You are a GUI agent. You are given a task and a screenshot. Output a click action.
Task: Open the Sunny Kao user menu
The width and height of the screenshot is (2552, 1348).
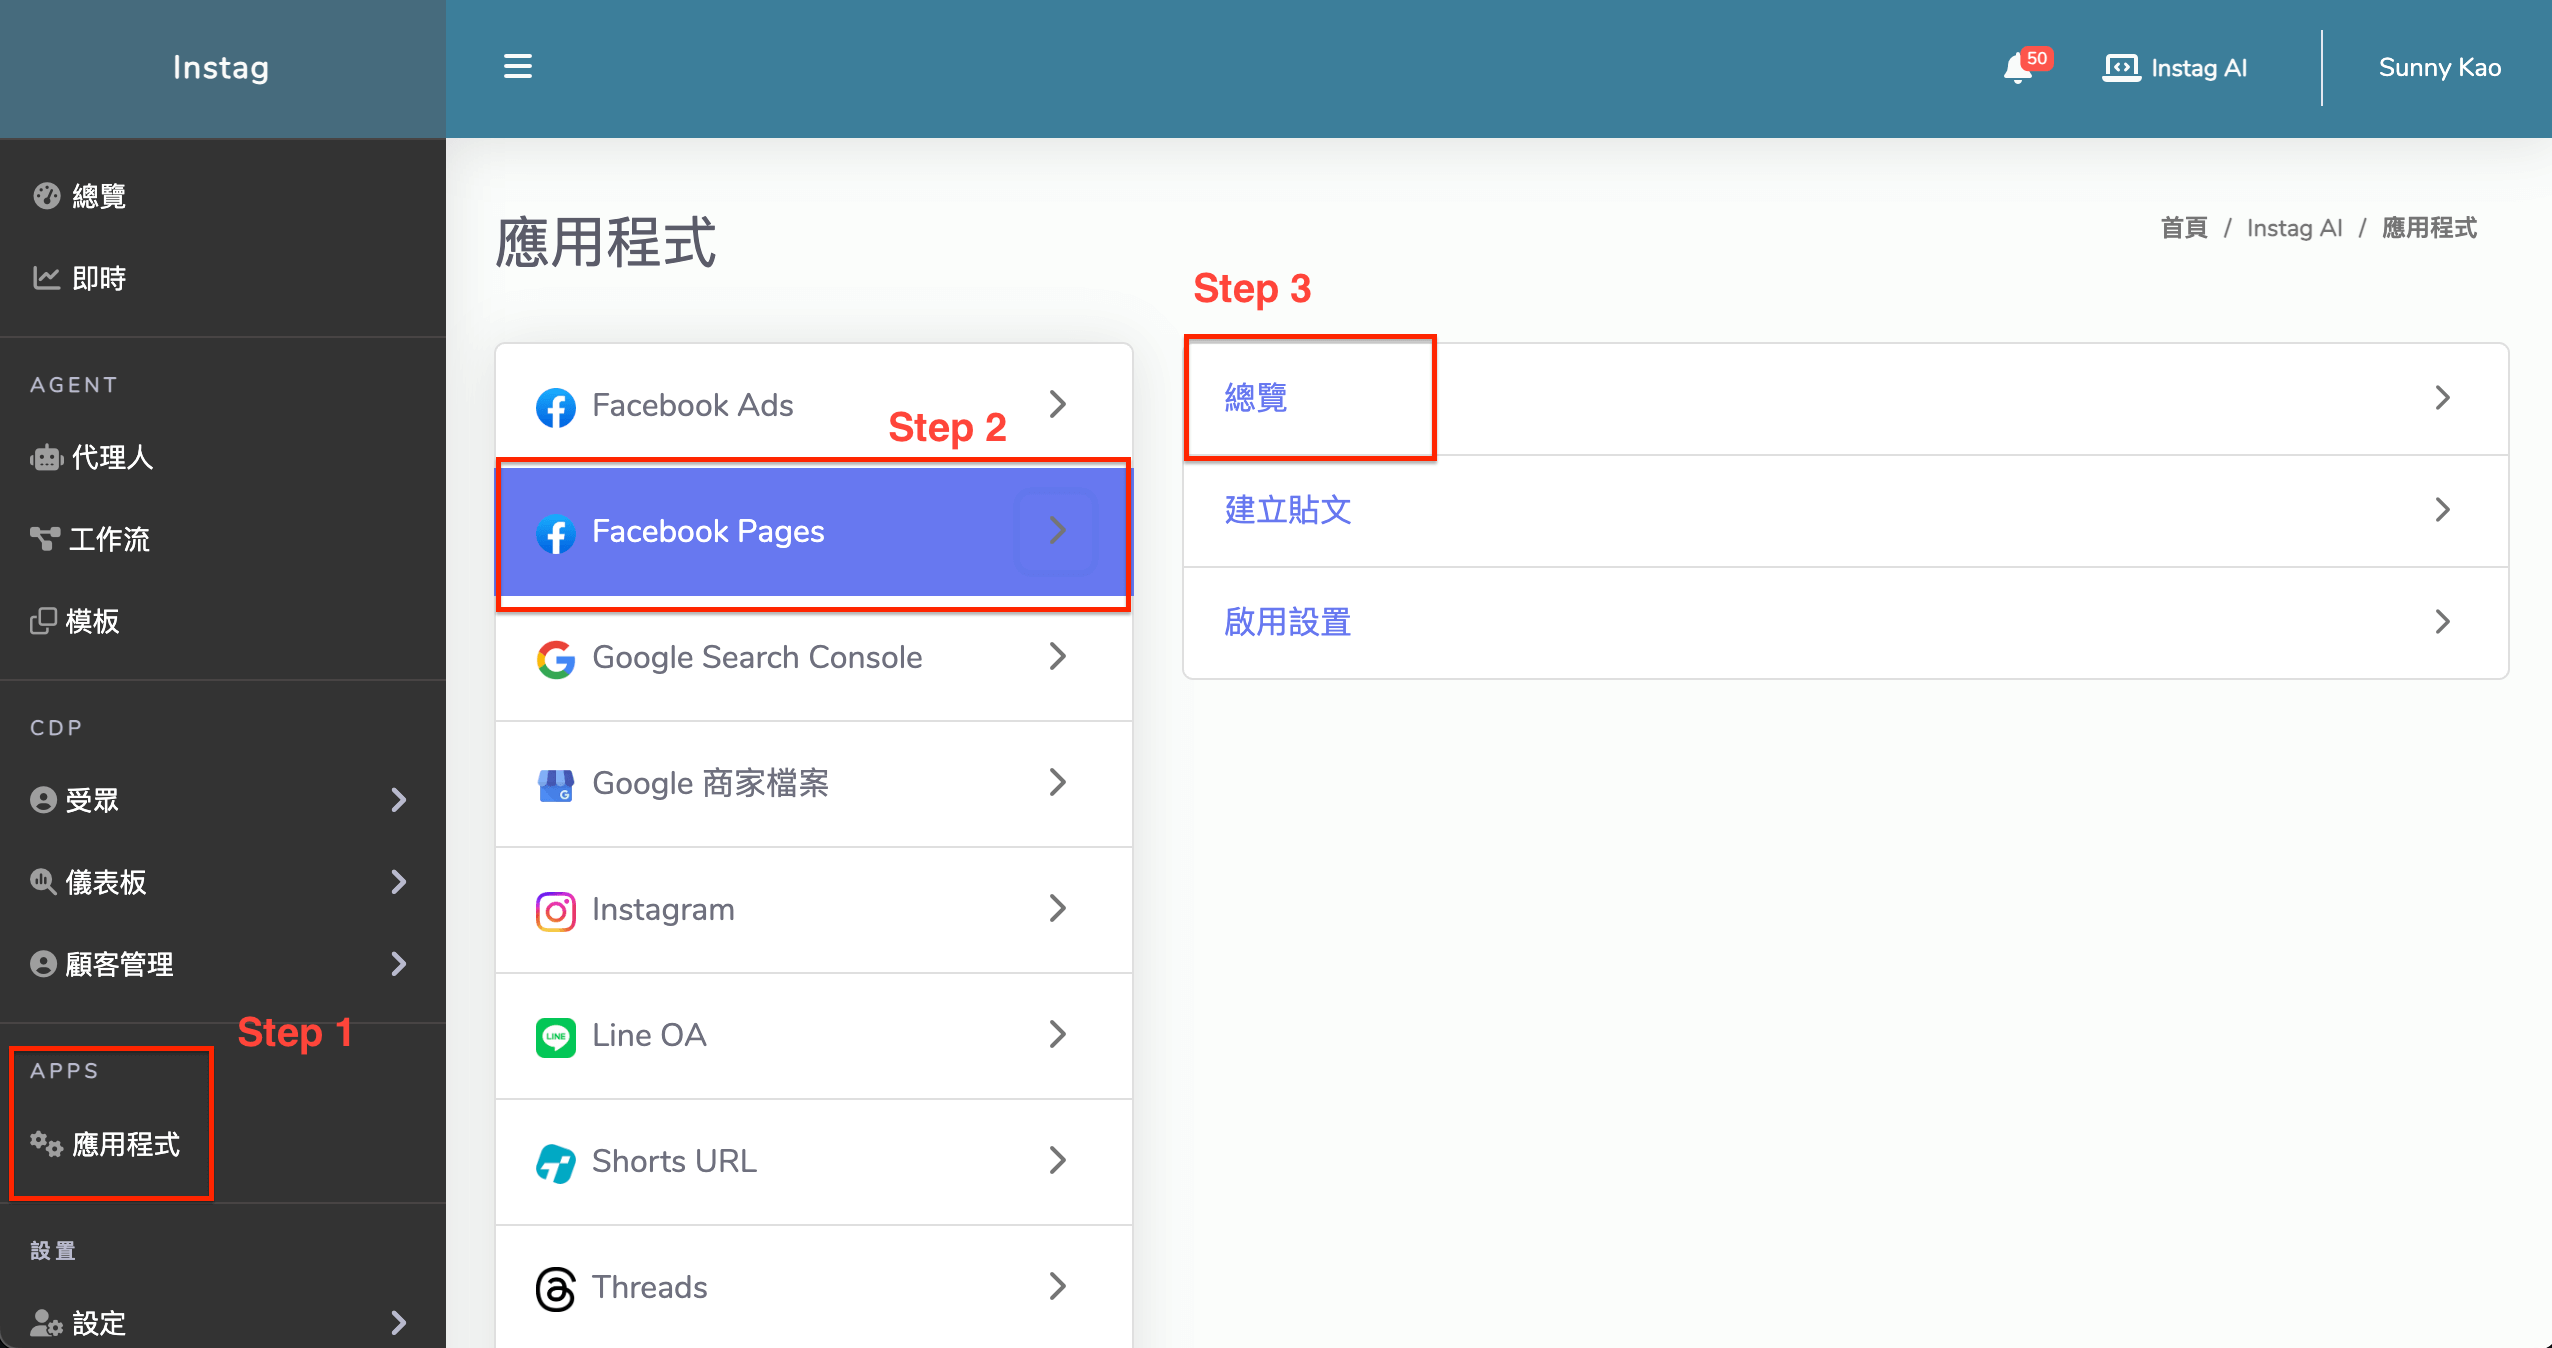[2439, 68]
